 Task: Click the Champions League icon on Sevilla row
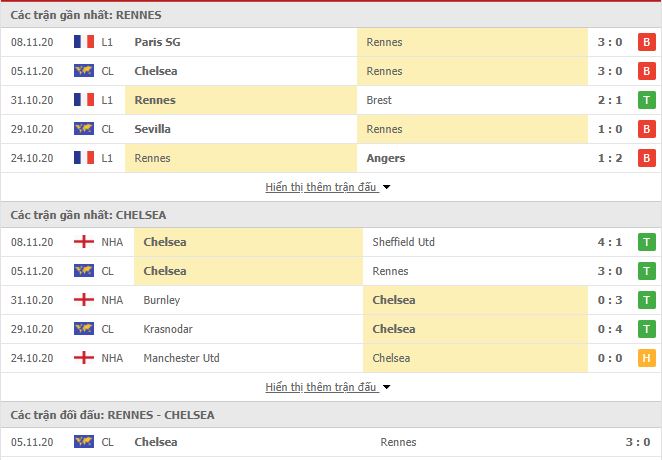[x=84, y=129]
